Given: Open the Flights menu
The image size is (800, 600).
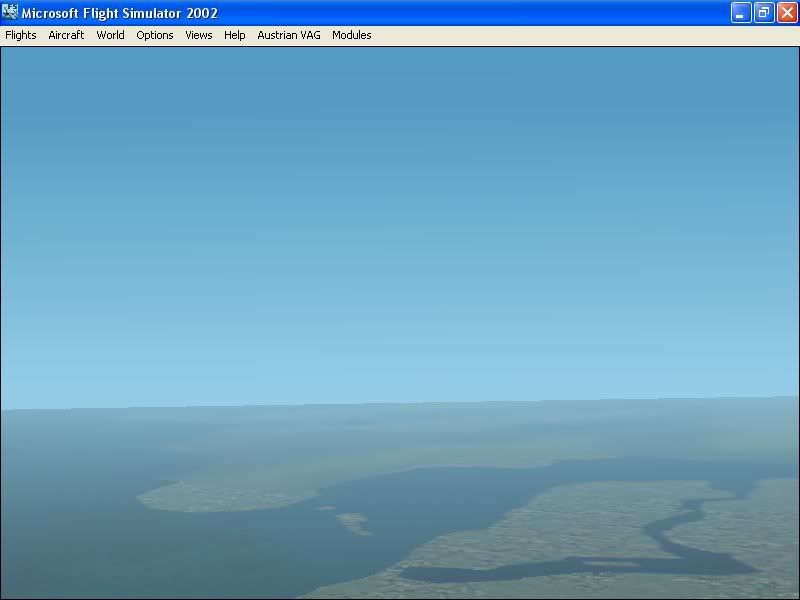Looking at the screenshot, I should 21,35.
